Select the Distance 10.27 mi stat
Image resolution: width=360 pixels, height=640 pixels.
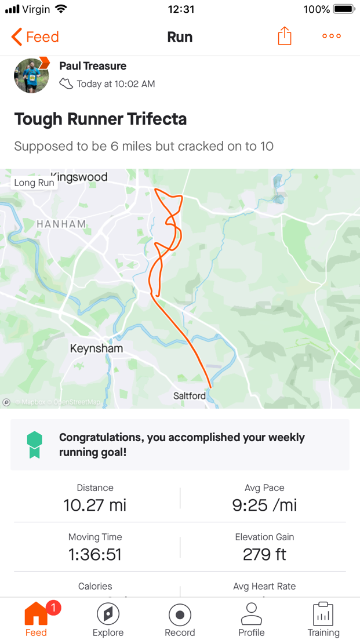pyautogui.click(x=95, y=499)
